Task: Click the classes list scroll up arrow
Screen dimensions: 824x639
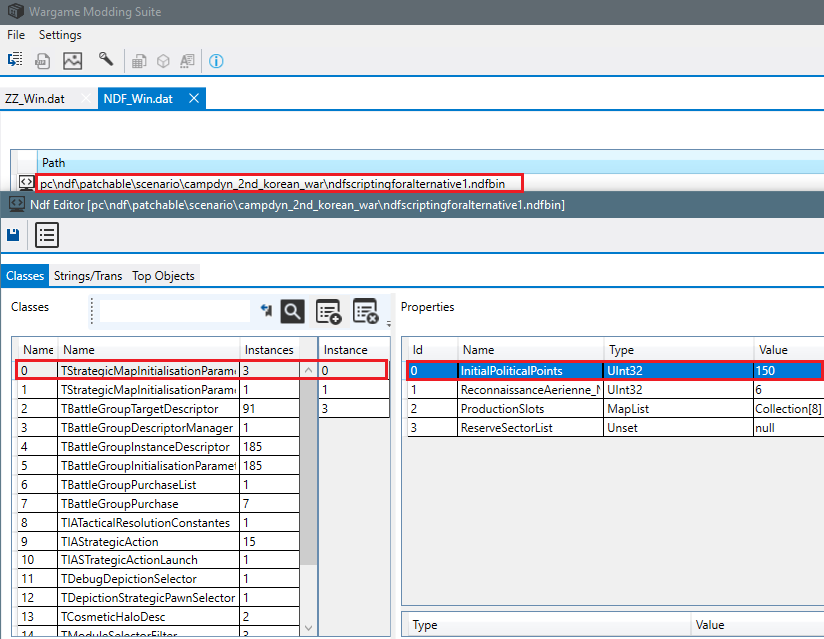Action: [x=308, y=370]
